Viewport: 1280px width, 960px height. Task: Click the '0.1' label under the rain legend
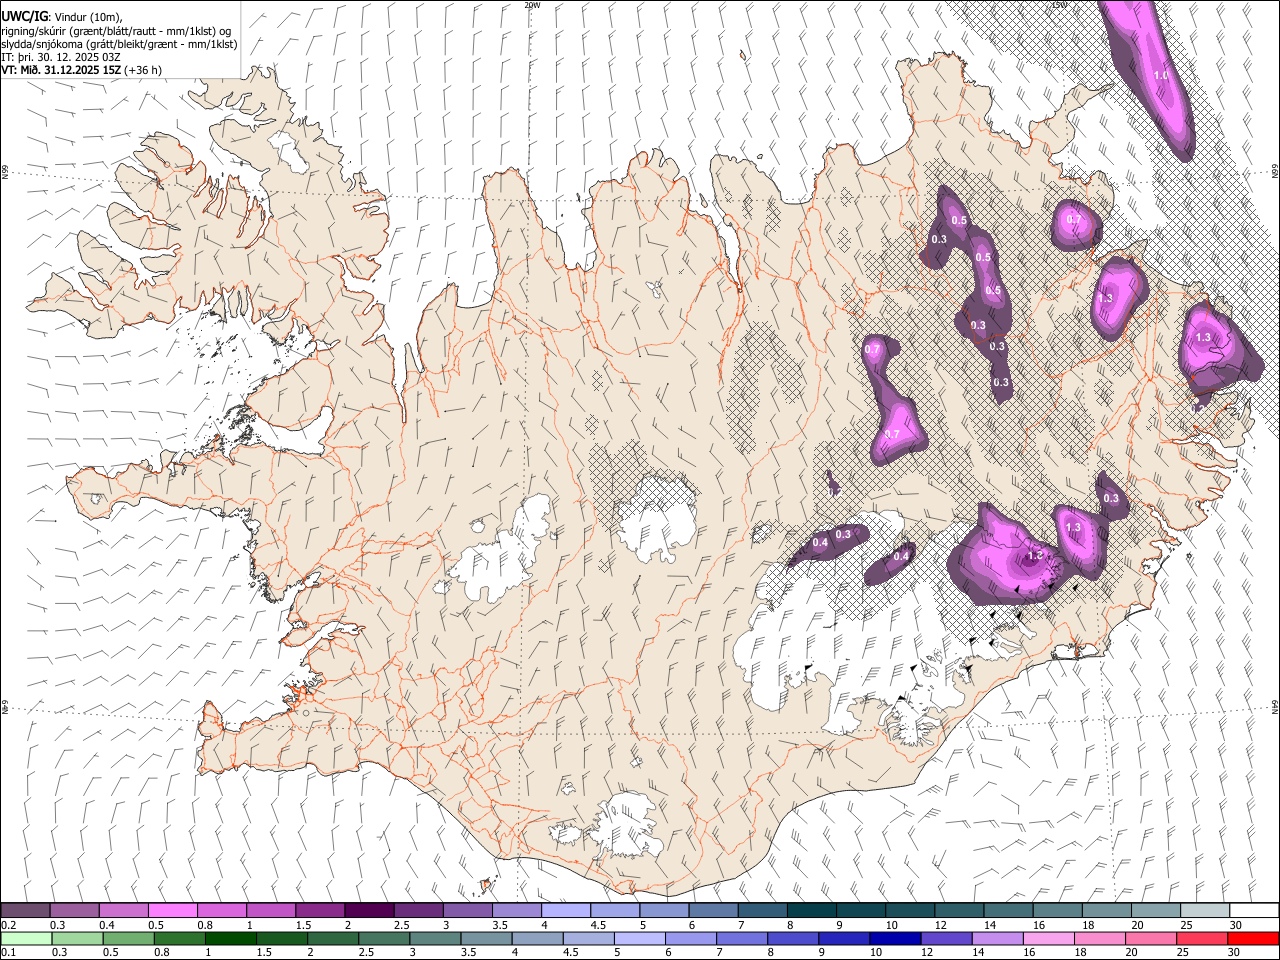coord(8,952)
